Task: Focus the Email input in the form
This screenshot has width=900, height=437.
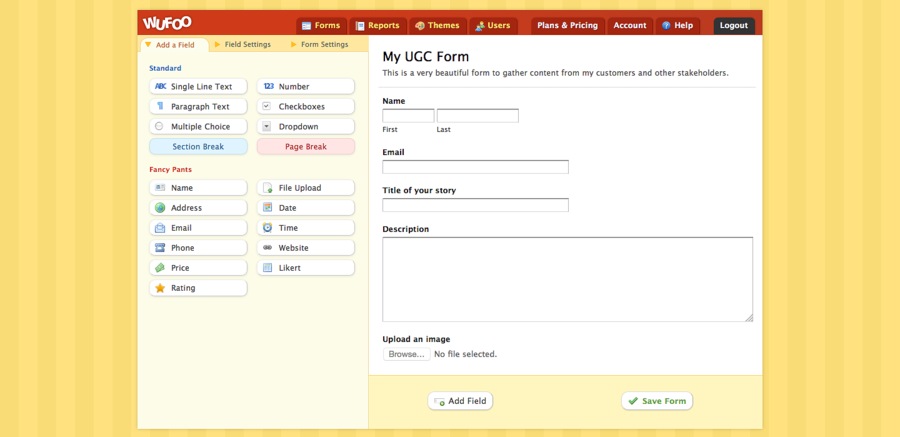Action: 475,167
